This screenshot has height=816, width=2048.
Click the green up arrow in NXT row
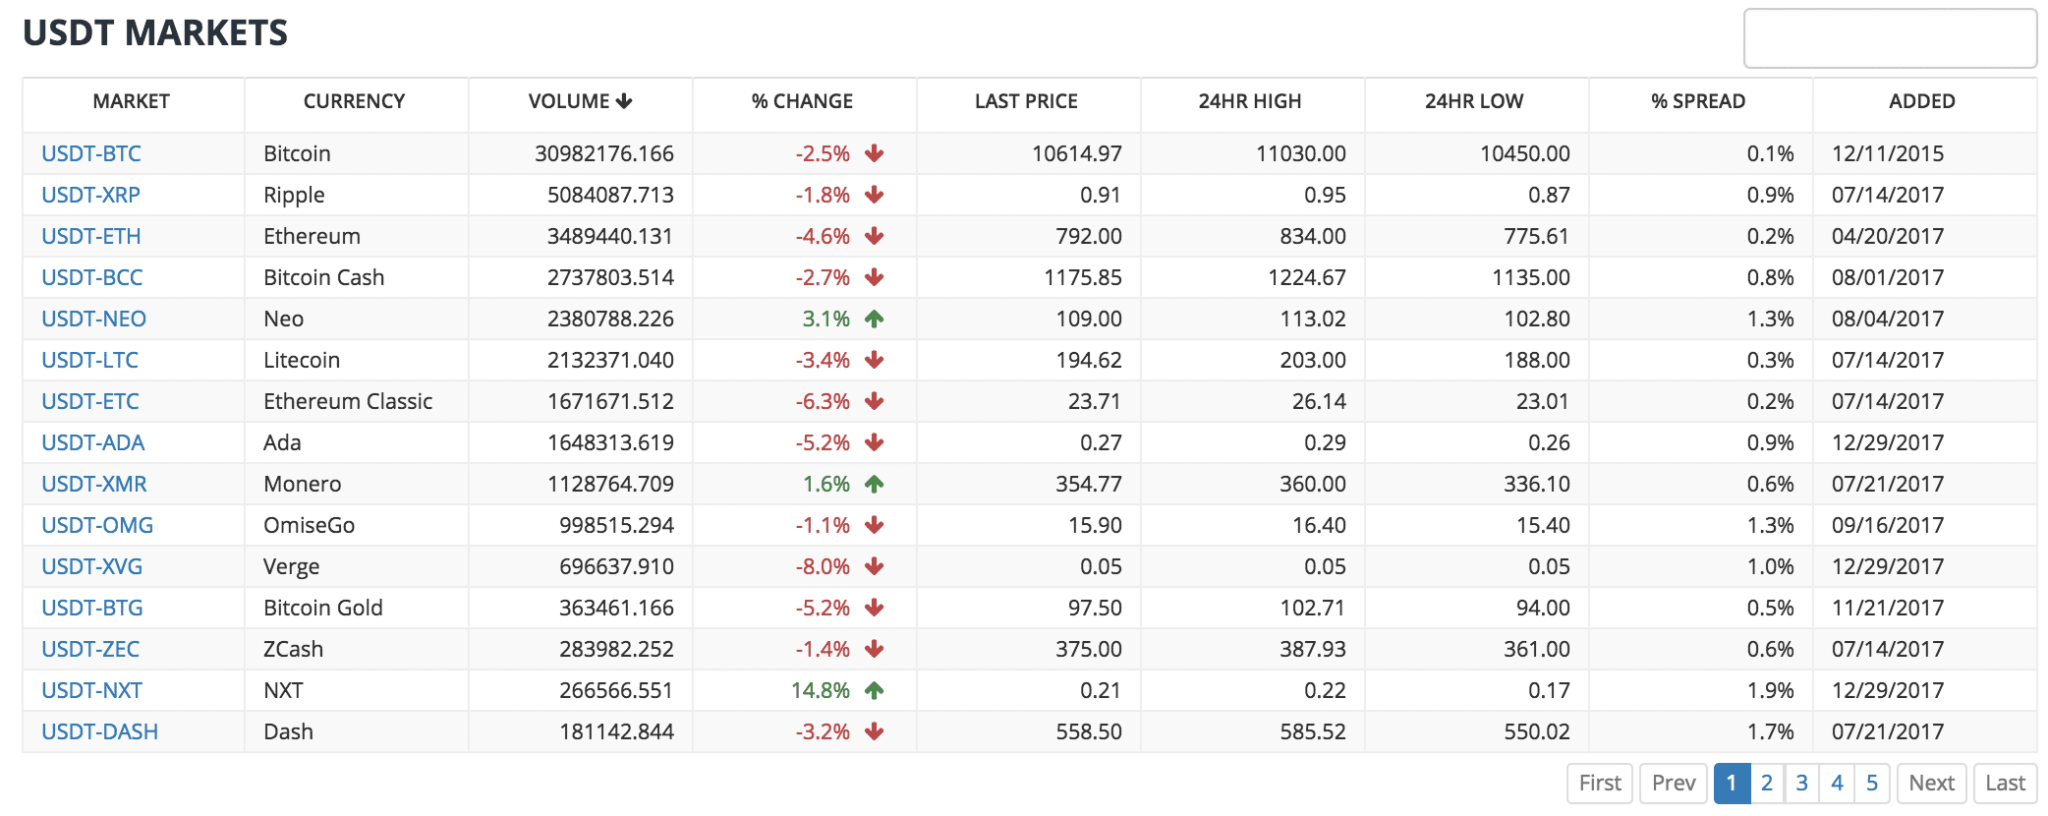(x=874, y=690)
